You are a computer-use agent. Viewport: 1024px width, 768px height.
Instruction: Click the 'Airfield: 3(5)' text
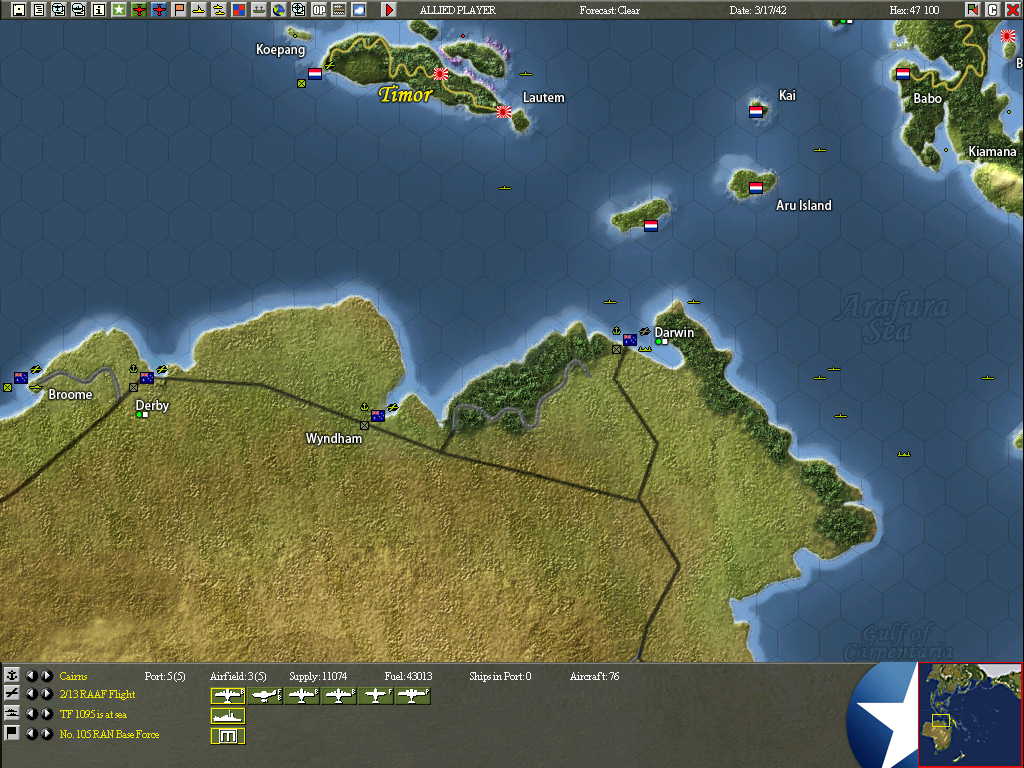[x=238, y=676]
